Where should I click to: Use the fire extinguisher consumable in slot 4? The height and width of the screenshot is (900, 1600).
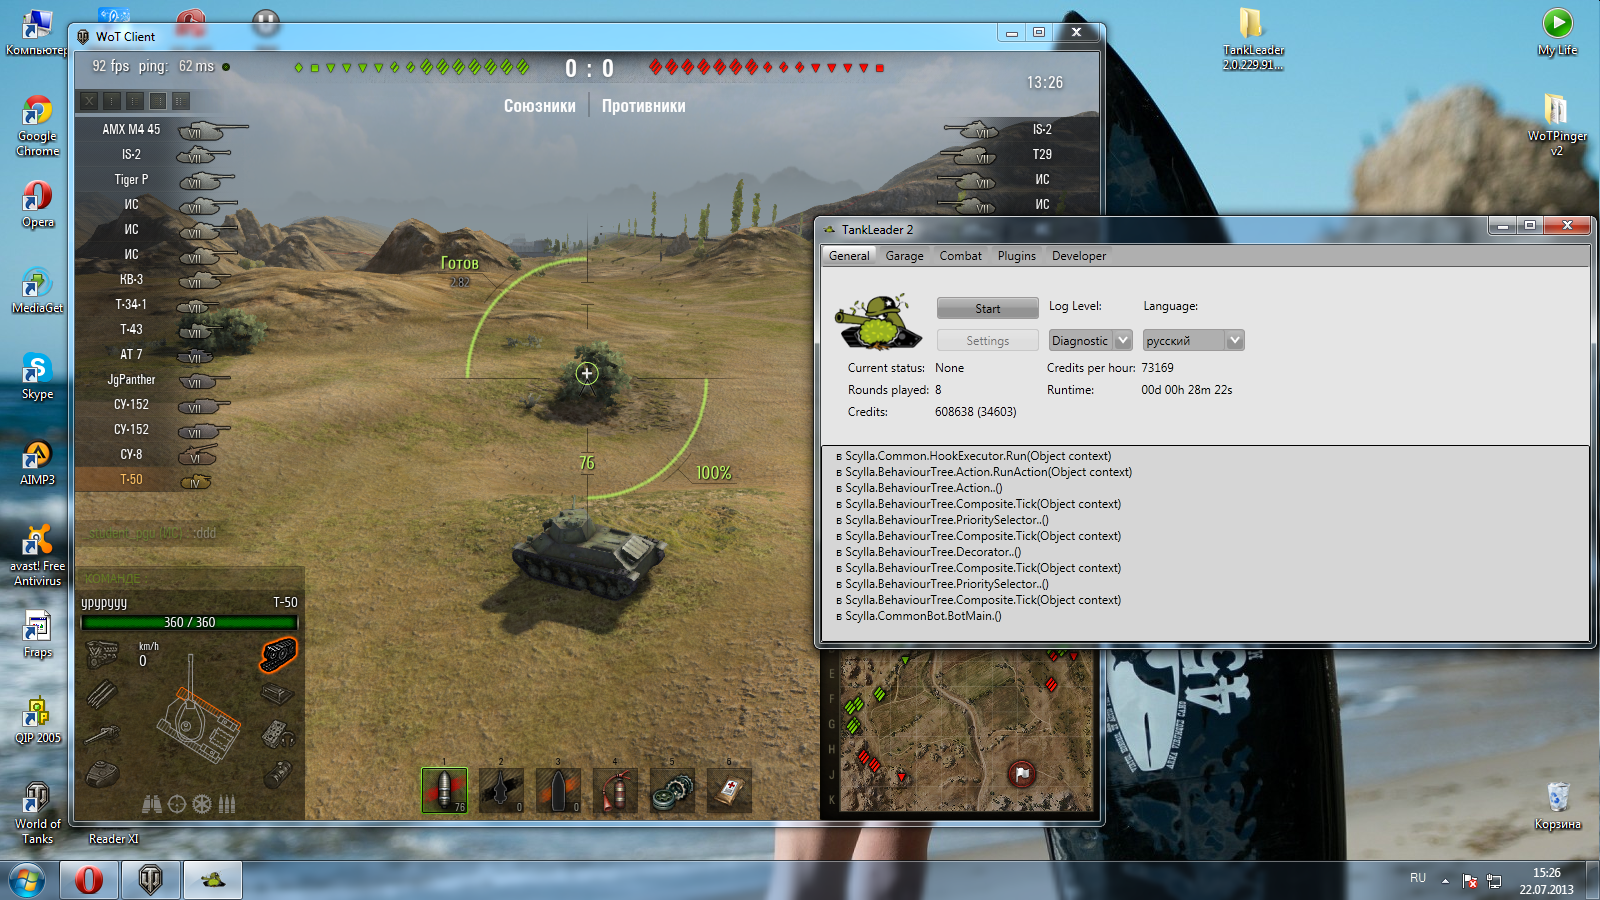point(615,790)
